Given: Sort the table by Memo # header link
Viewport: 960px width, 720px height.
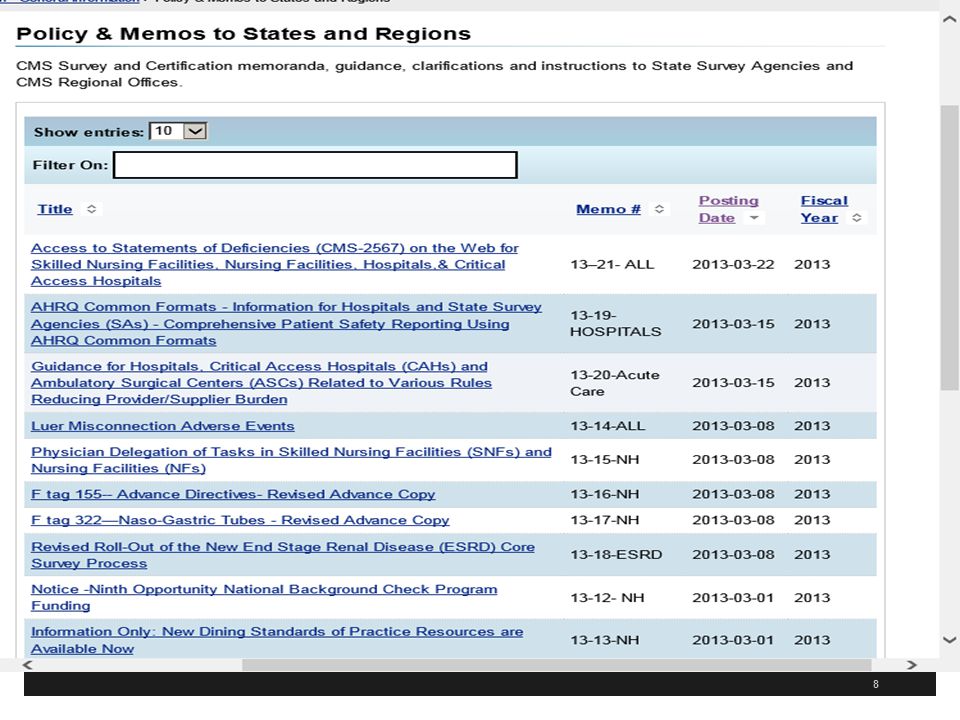Looking at the screenshot, I should point(608,209).
